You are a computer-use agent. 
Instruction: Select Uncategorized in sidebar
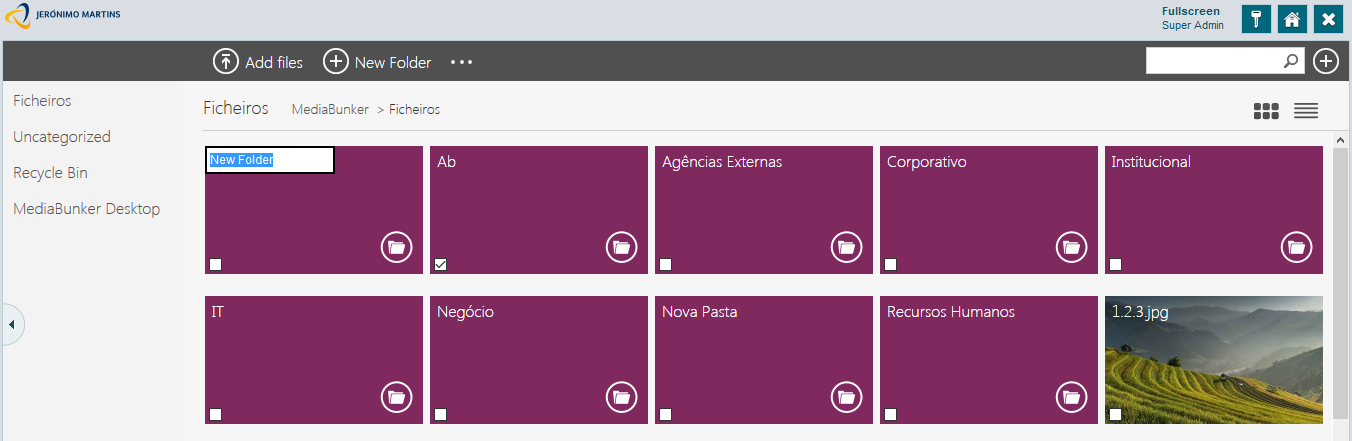point(62,137)
